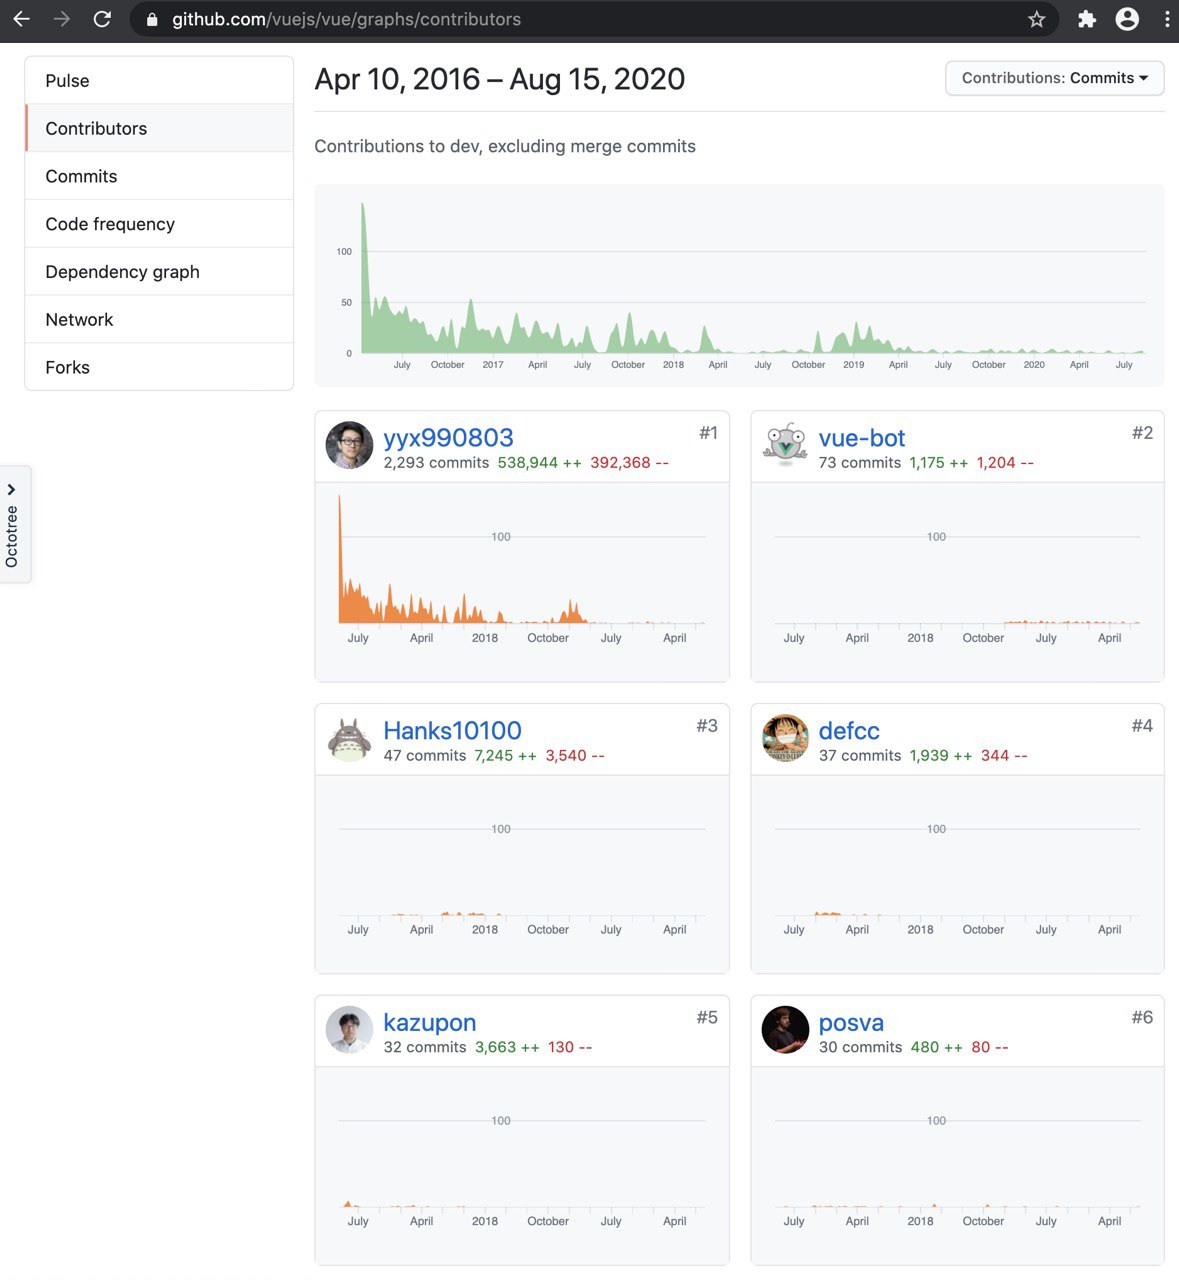Open Chrome three-dot menu

point(1167,19)
